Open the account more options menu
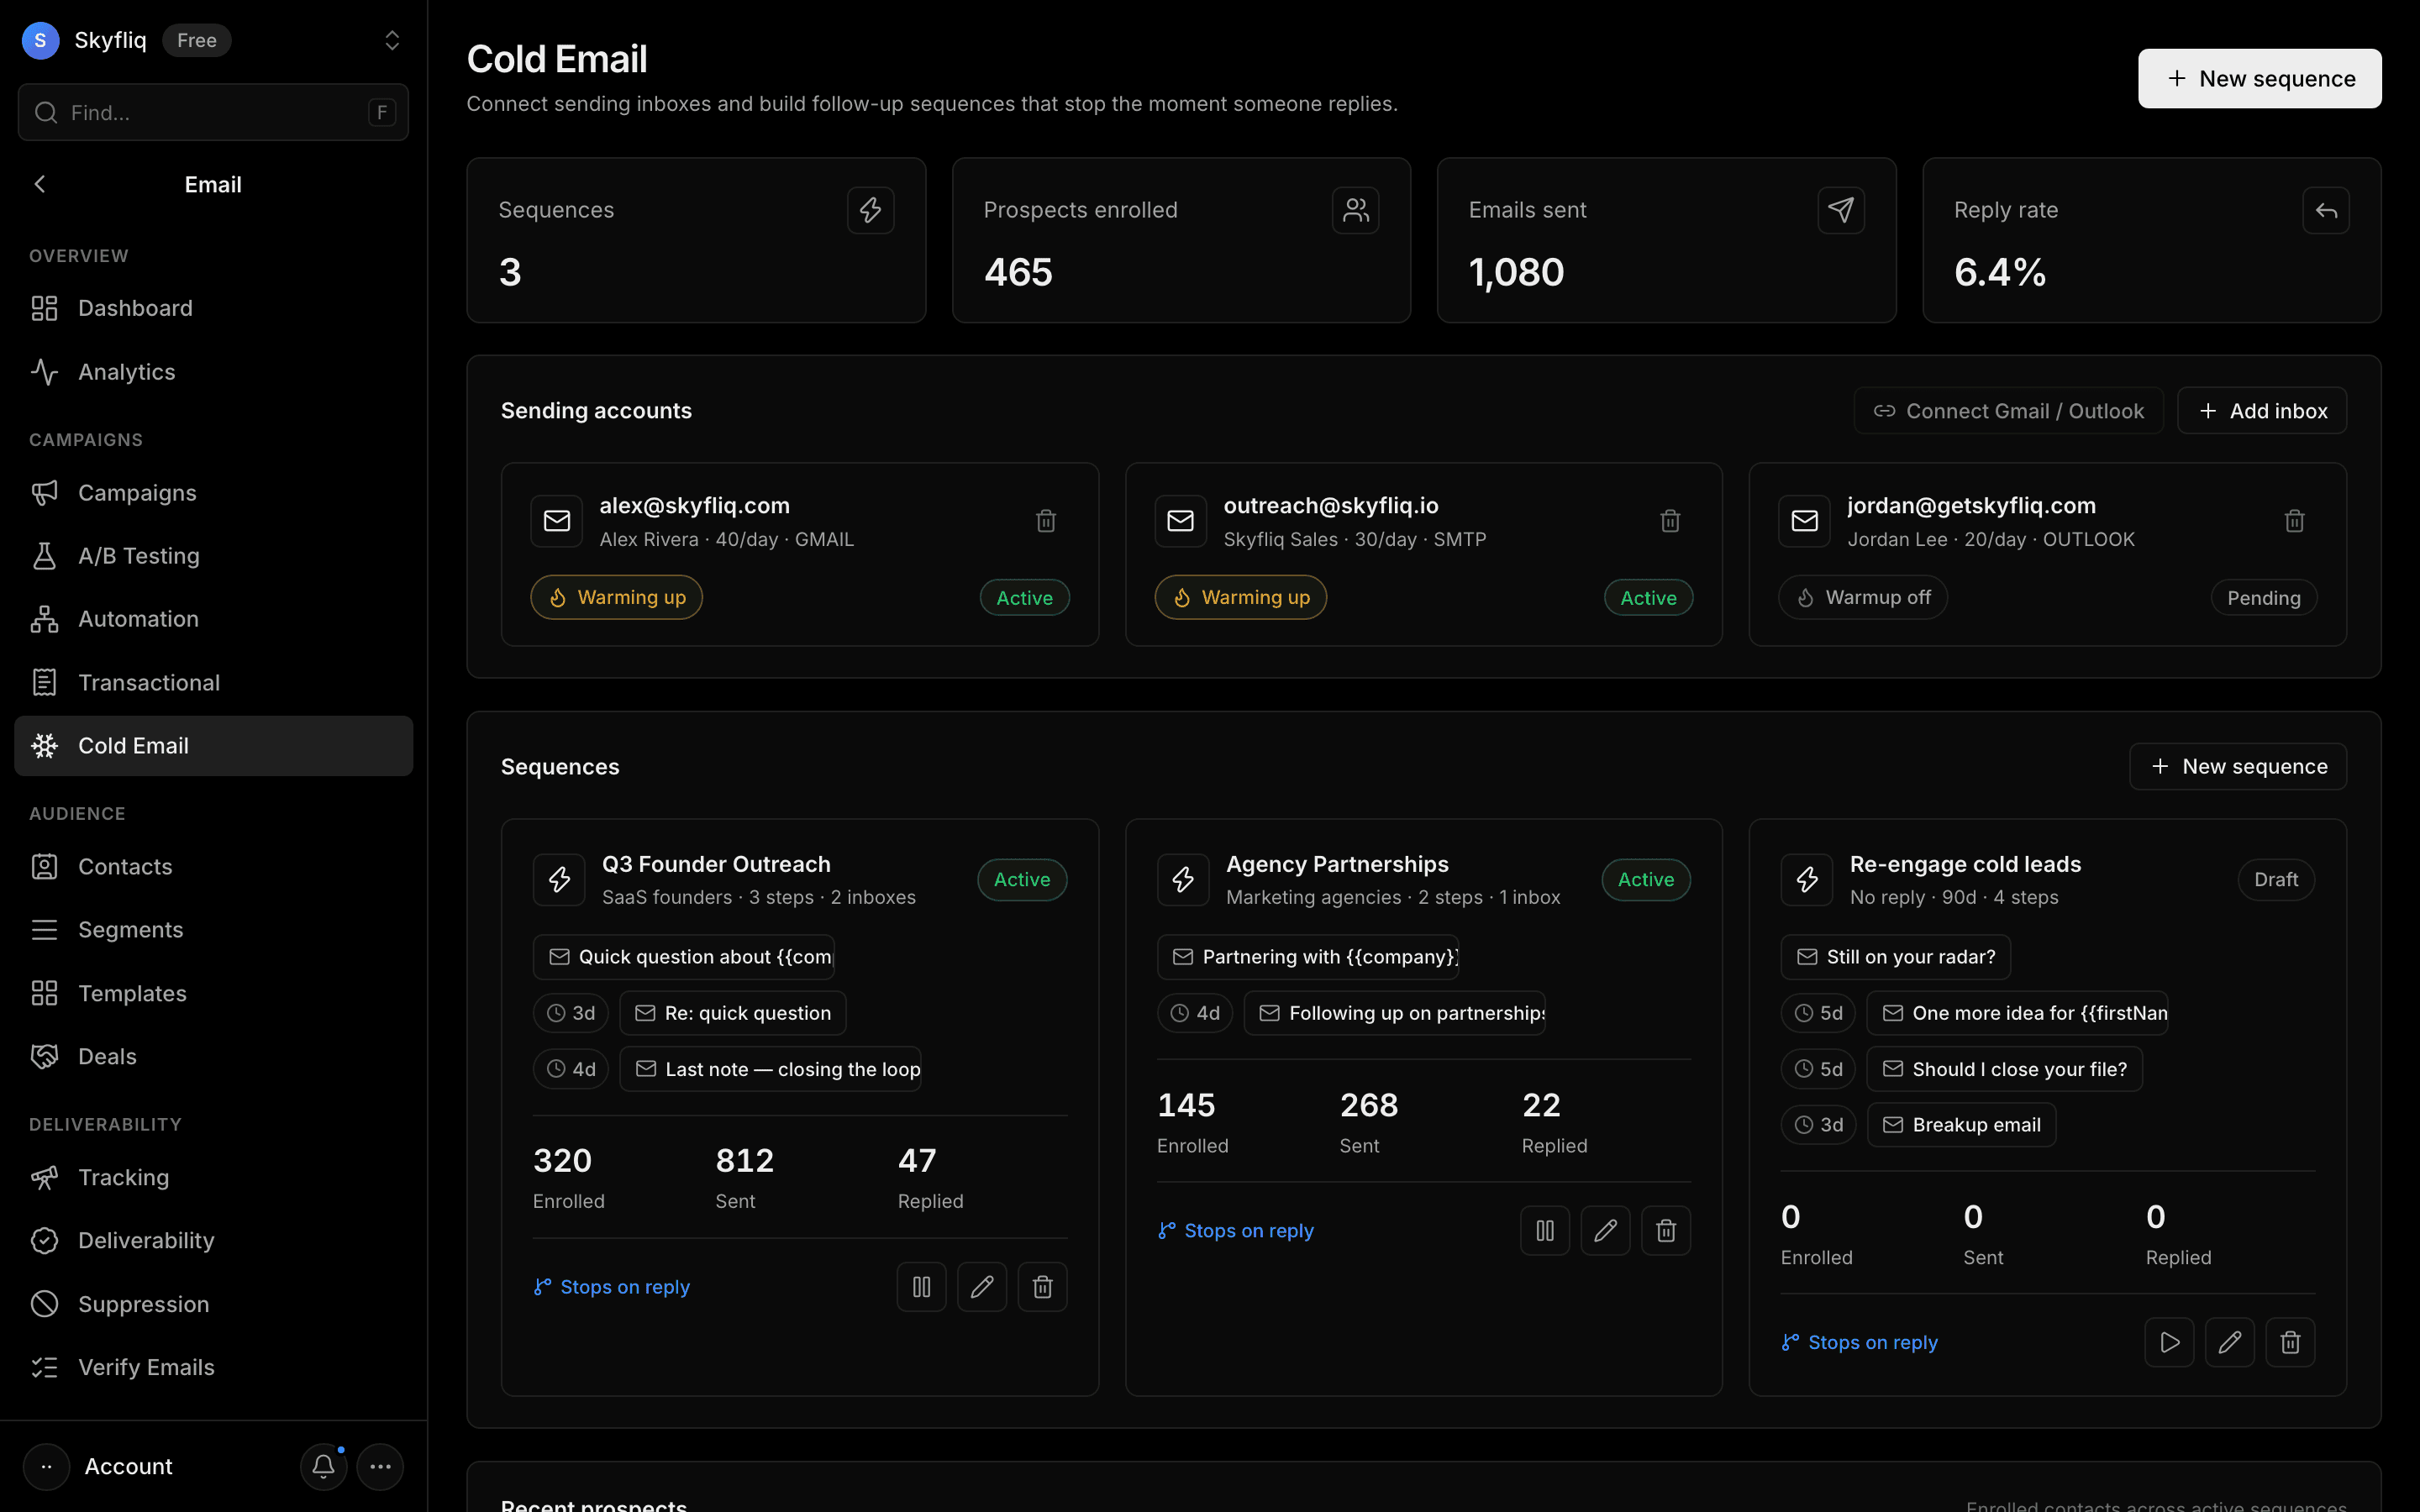The image size is (2420, 1512). (380, 1466)
